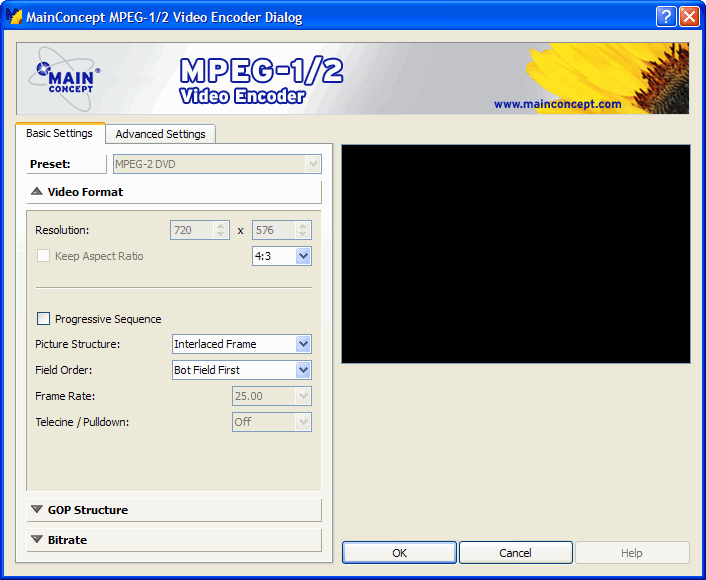Open the Field Order dropdown
Screen dimensions: 706x580
point(304,370)
